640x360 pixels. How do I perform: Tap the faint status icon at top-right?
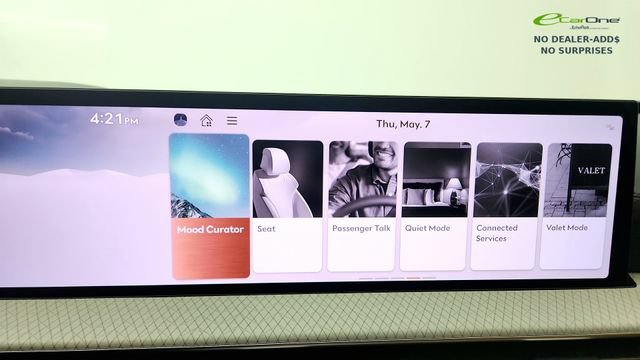pyautogui.click(x=610, y=127)
